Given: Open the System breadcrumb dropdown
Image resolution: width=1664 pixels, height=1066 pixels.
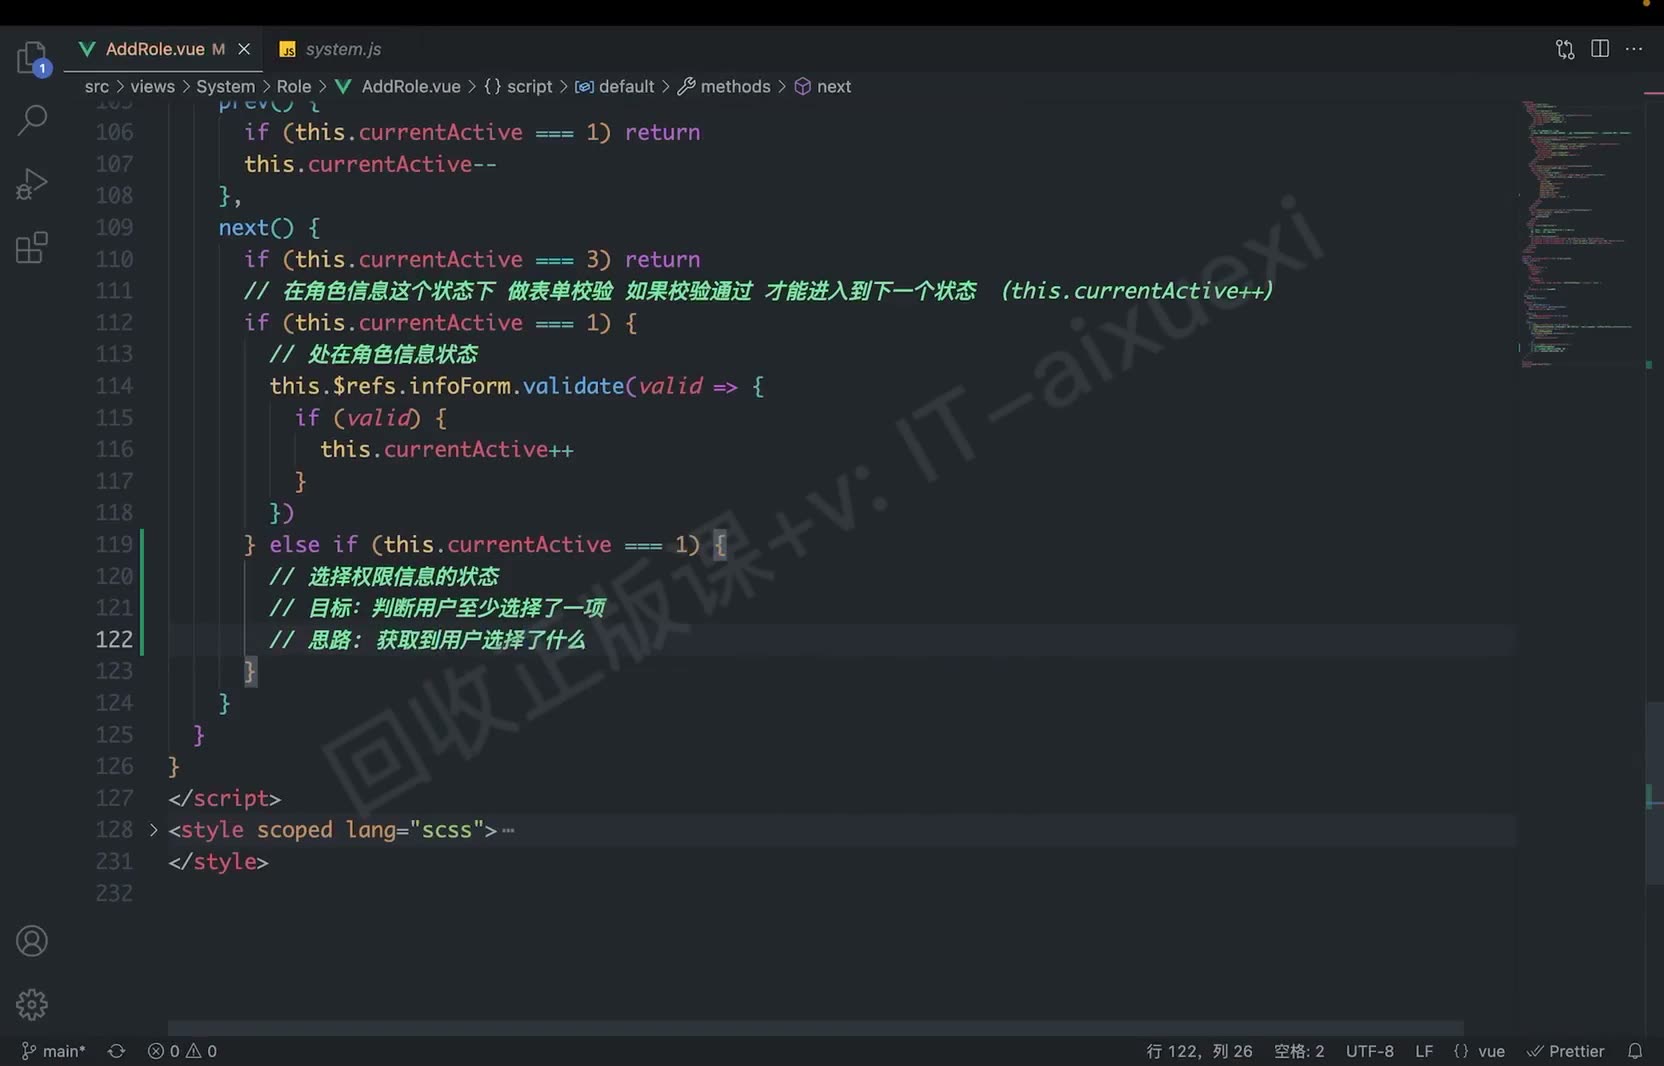Looking at the screenshot, I should click(x=225, y=87).
